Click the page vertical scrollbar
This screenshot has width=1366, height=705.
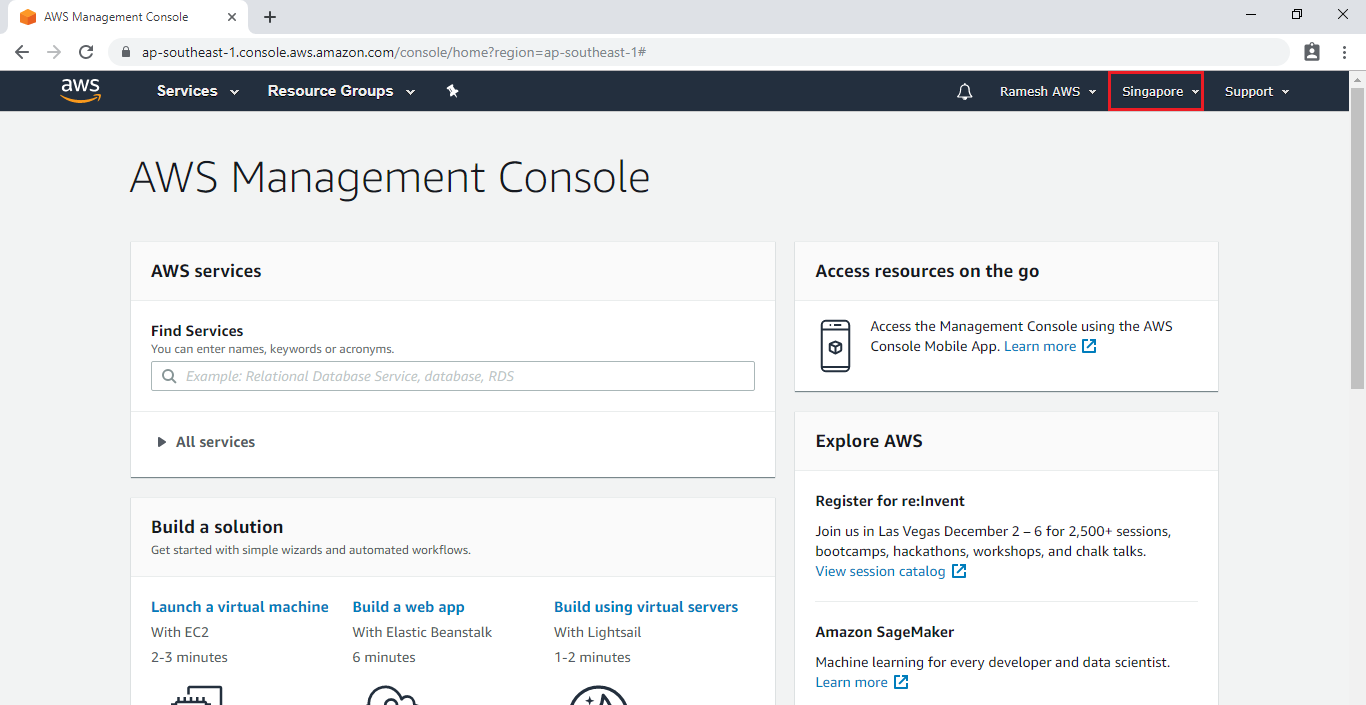click(1357, 237)
